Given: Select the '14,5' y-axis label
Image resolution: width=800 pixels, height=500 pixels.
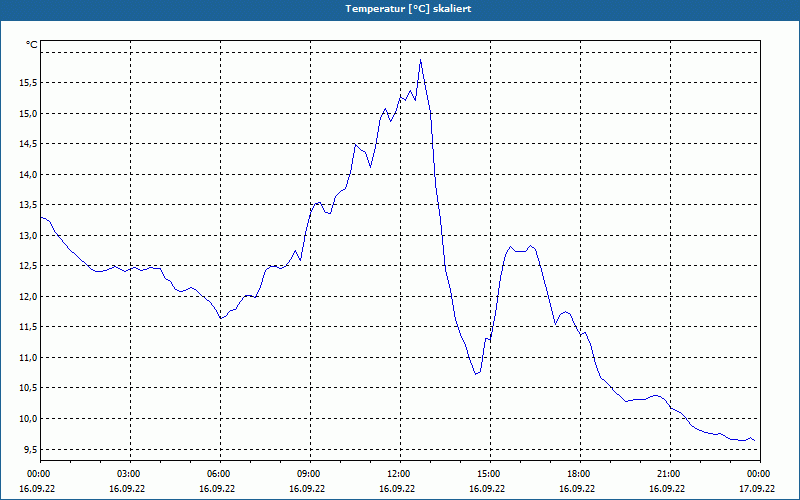Looking at the screenshot, I should [28, 144].
